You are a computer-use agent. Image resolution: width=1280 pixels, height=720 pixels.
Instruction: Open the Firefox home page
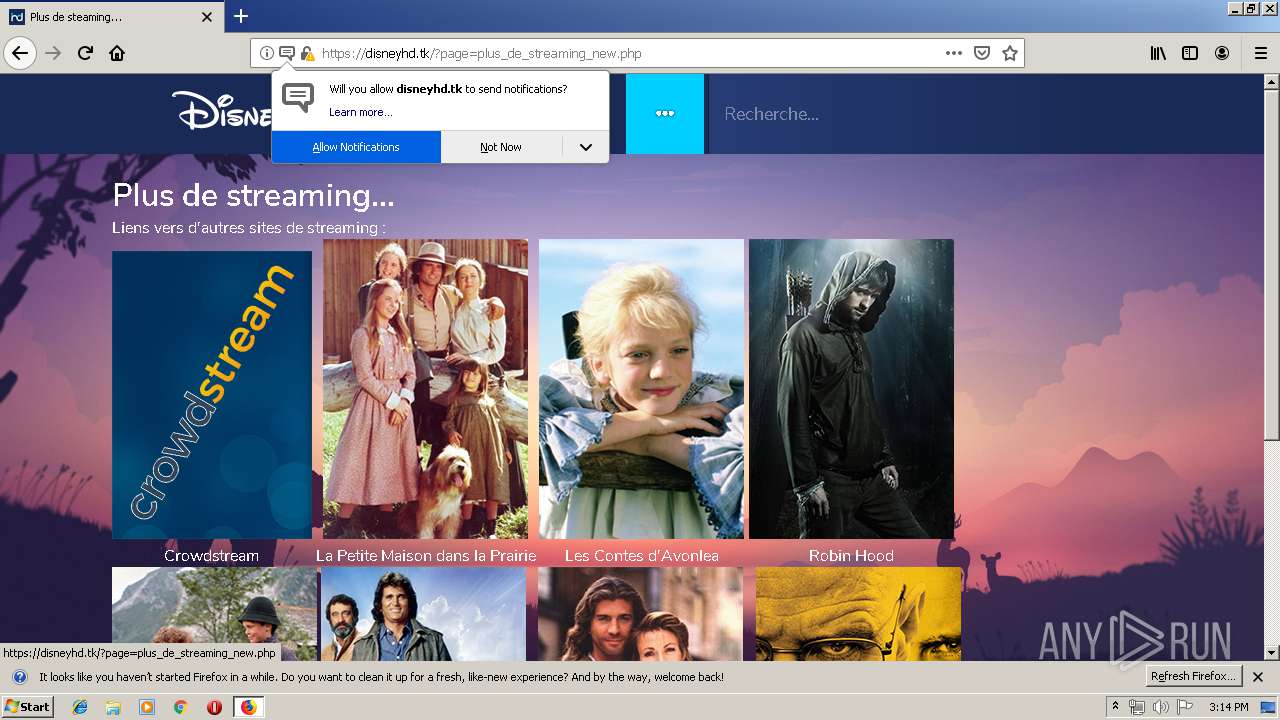tap(117, 53)
